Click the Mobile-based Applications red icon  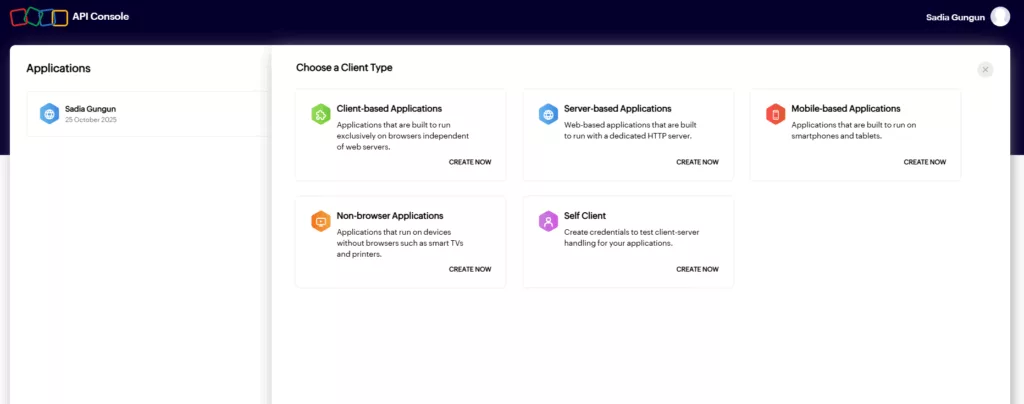(x=774, y=114)
